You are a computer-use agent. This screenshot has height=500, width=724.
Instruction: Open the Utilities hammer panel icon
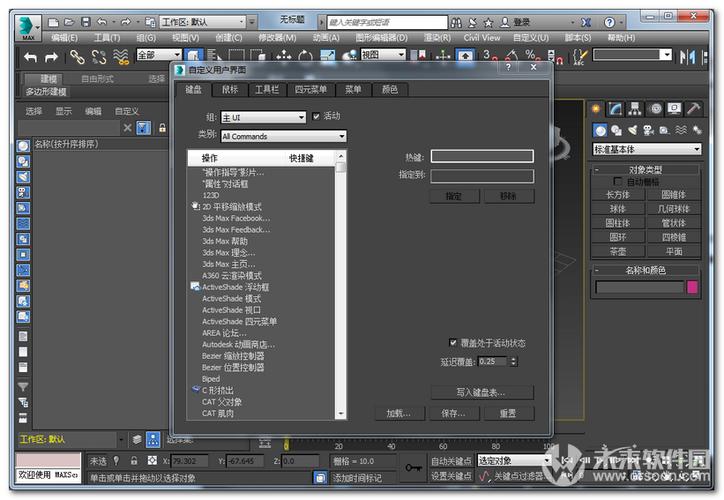(x=694, y=109)
